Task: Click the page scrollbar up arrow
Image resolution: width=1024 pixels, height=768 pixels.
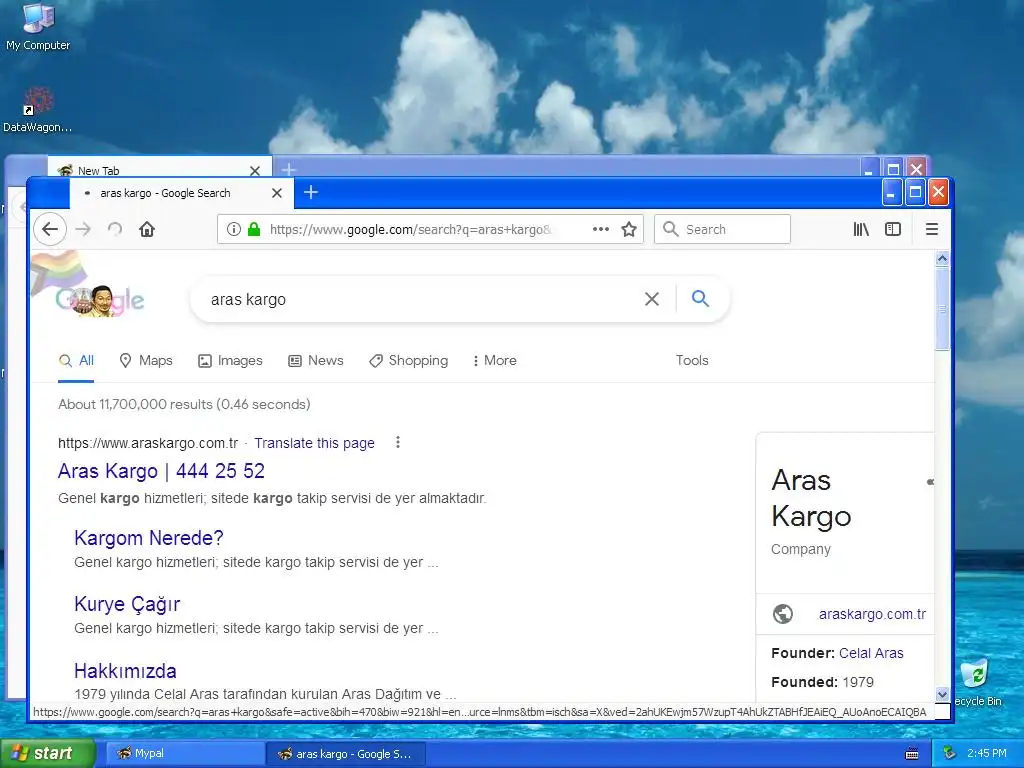Action: point(942,259)
